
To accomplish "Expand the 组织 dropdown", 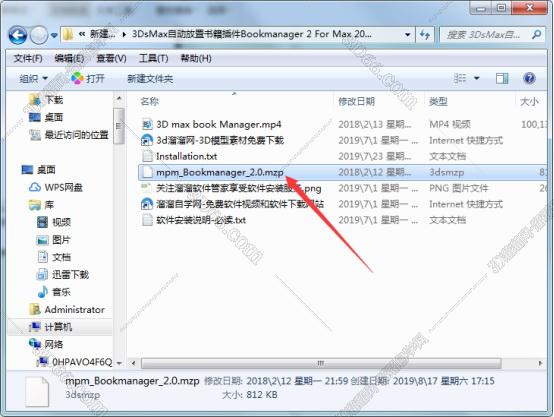I will [x=33, y=78].
